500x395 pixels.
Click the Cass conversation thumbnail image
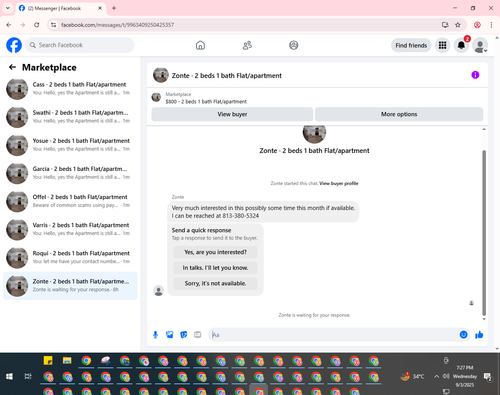(x=17, y=89)
